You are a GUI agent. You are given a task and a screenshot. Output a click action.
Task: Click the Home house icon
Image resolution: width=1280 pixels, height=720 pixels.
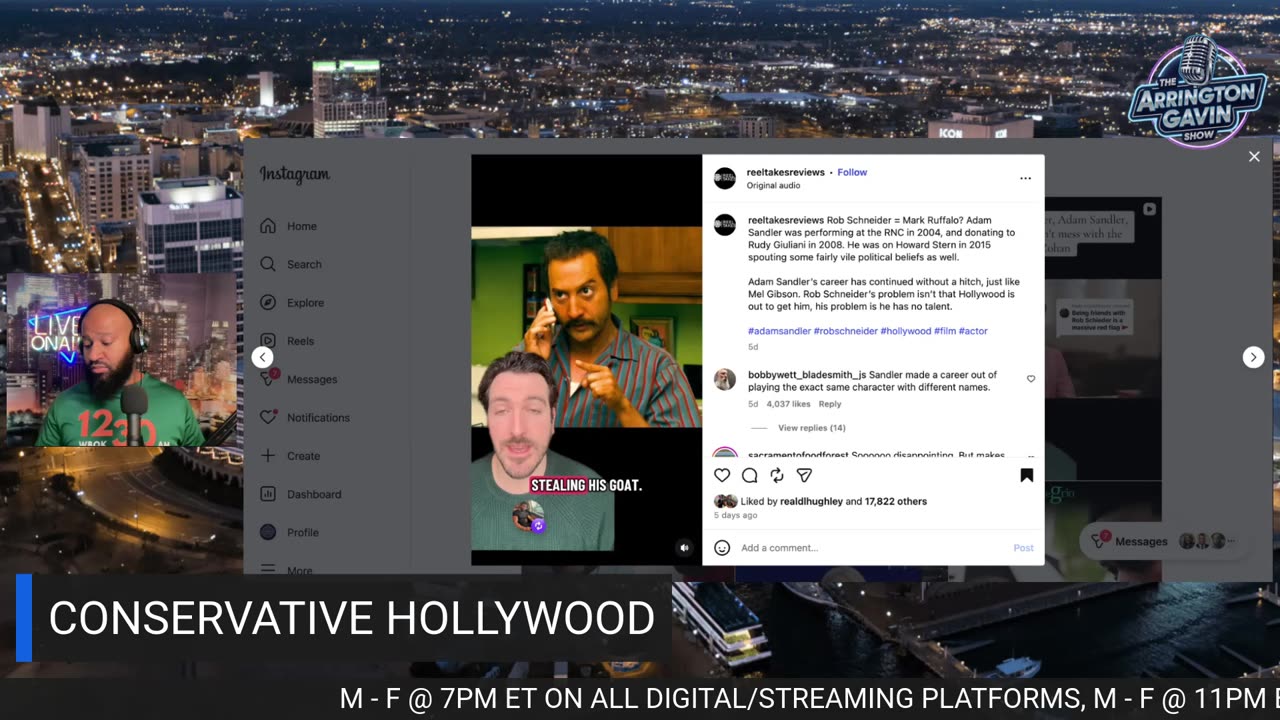268,226
